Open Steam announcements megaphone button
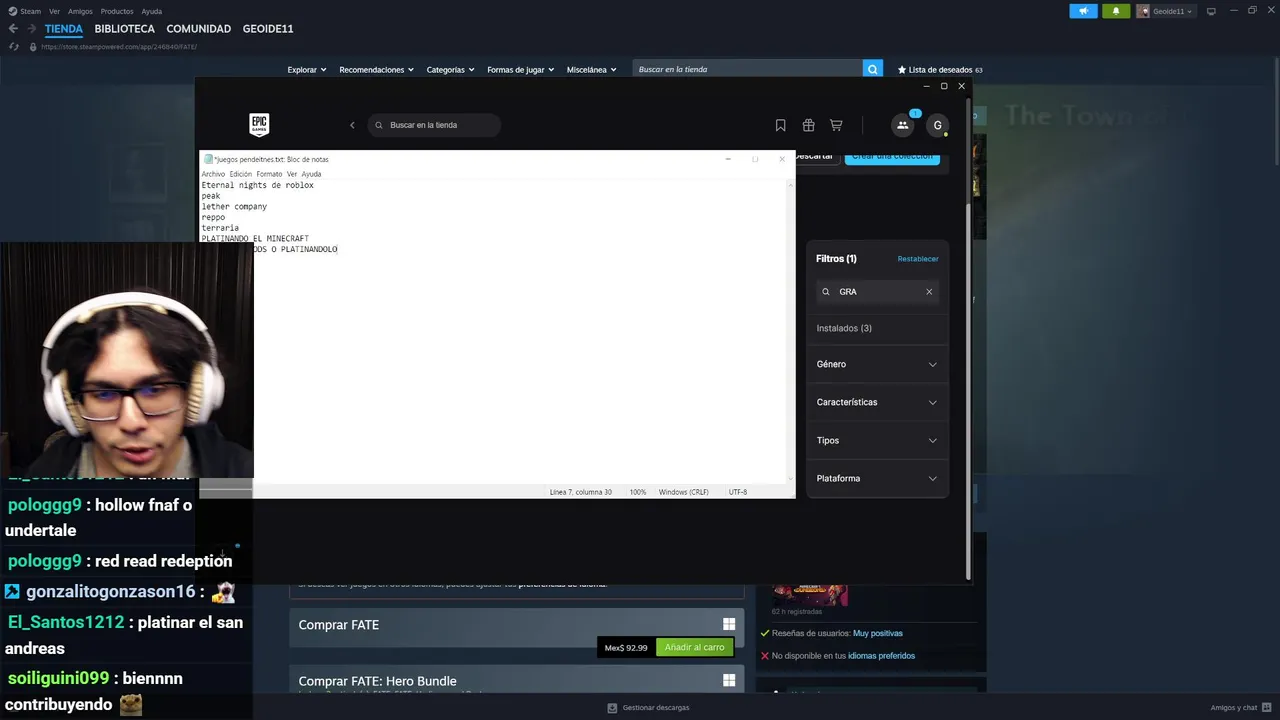Viewport: 1280px width, 720px height. tap(1083, 11)
